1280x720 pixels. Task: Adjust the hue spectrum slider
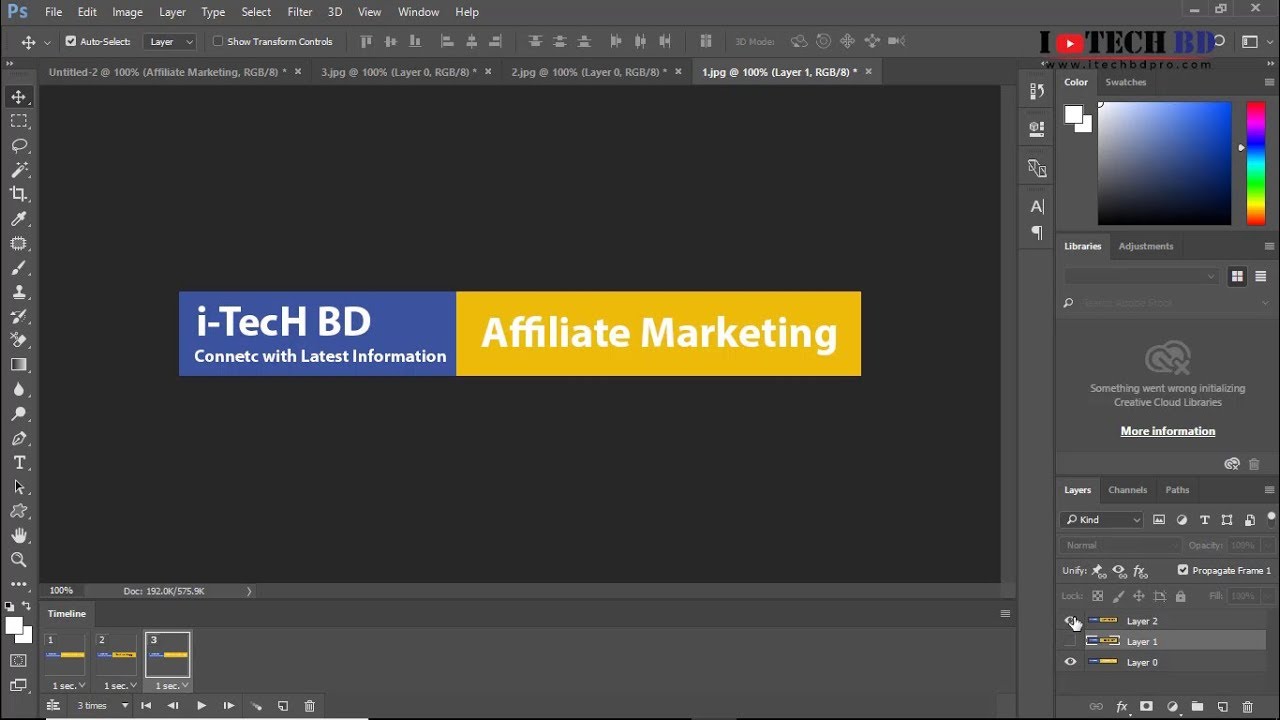[x=1256, y=163]
